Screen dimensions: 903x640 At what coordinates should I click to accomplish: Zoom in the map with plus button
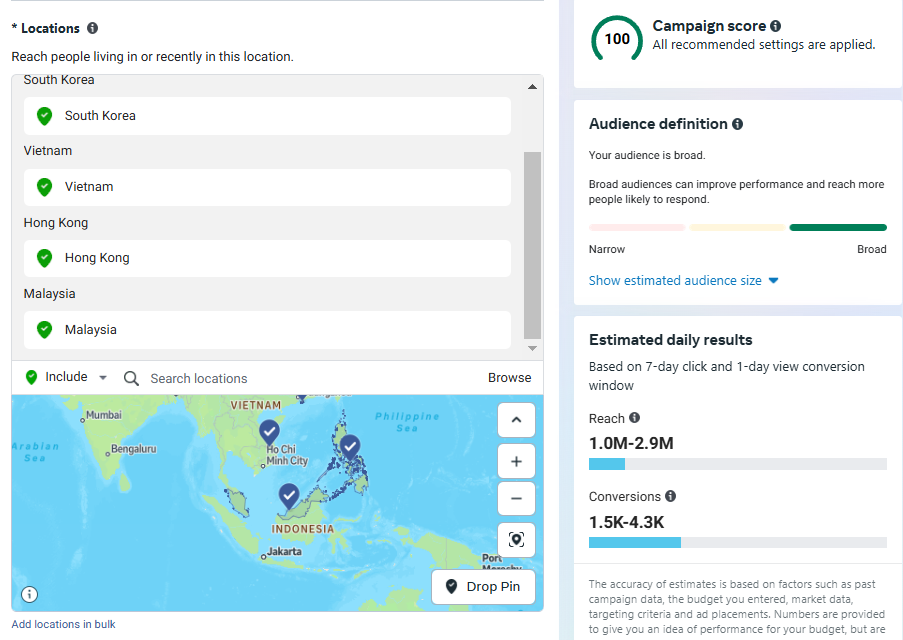point(516,461)
